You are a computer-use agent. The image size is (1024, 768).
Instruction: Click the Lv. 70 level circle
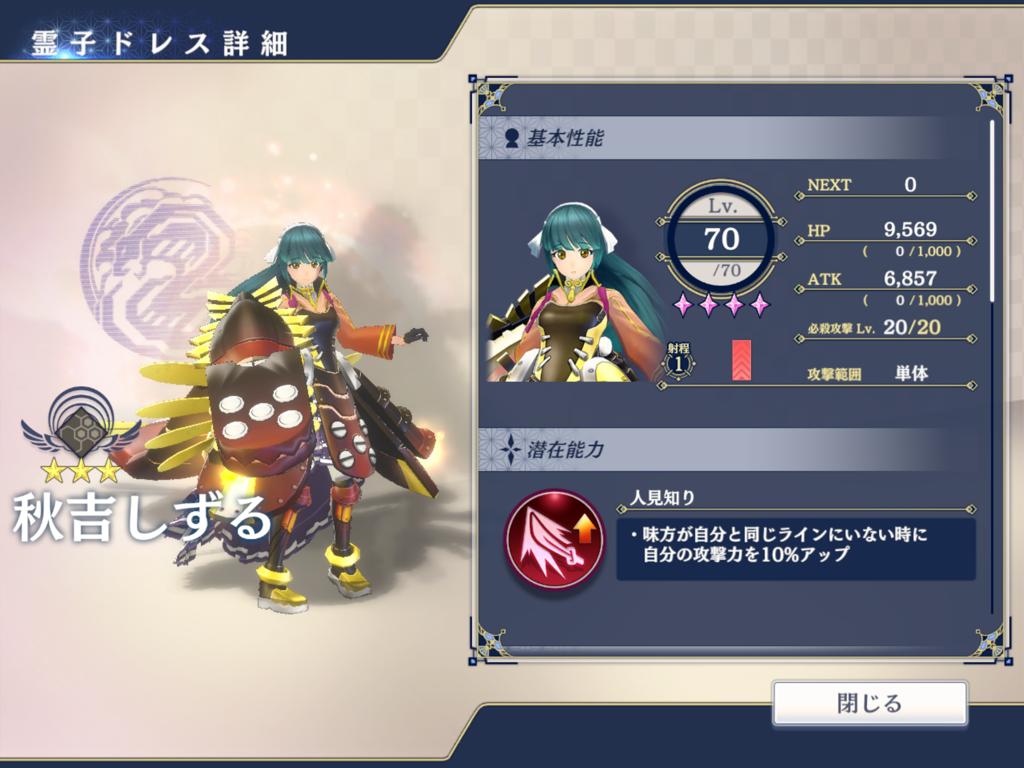[x=722, y=238]
